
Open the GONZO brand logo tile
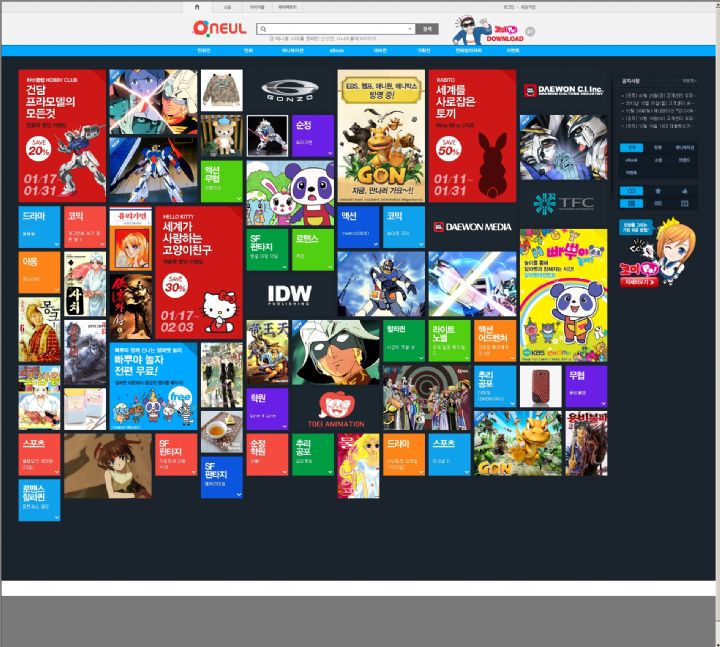point(290,90)
